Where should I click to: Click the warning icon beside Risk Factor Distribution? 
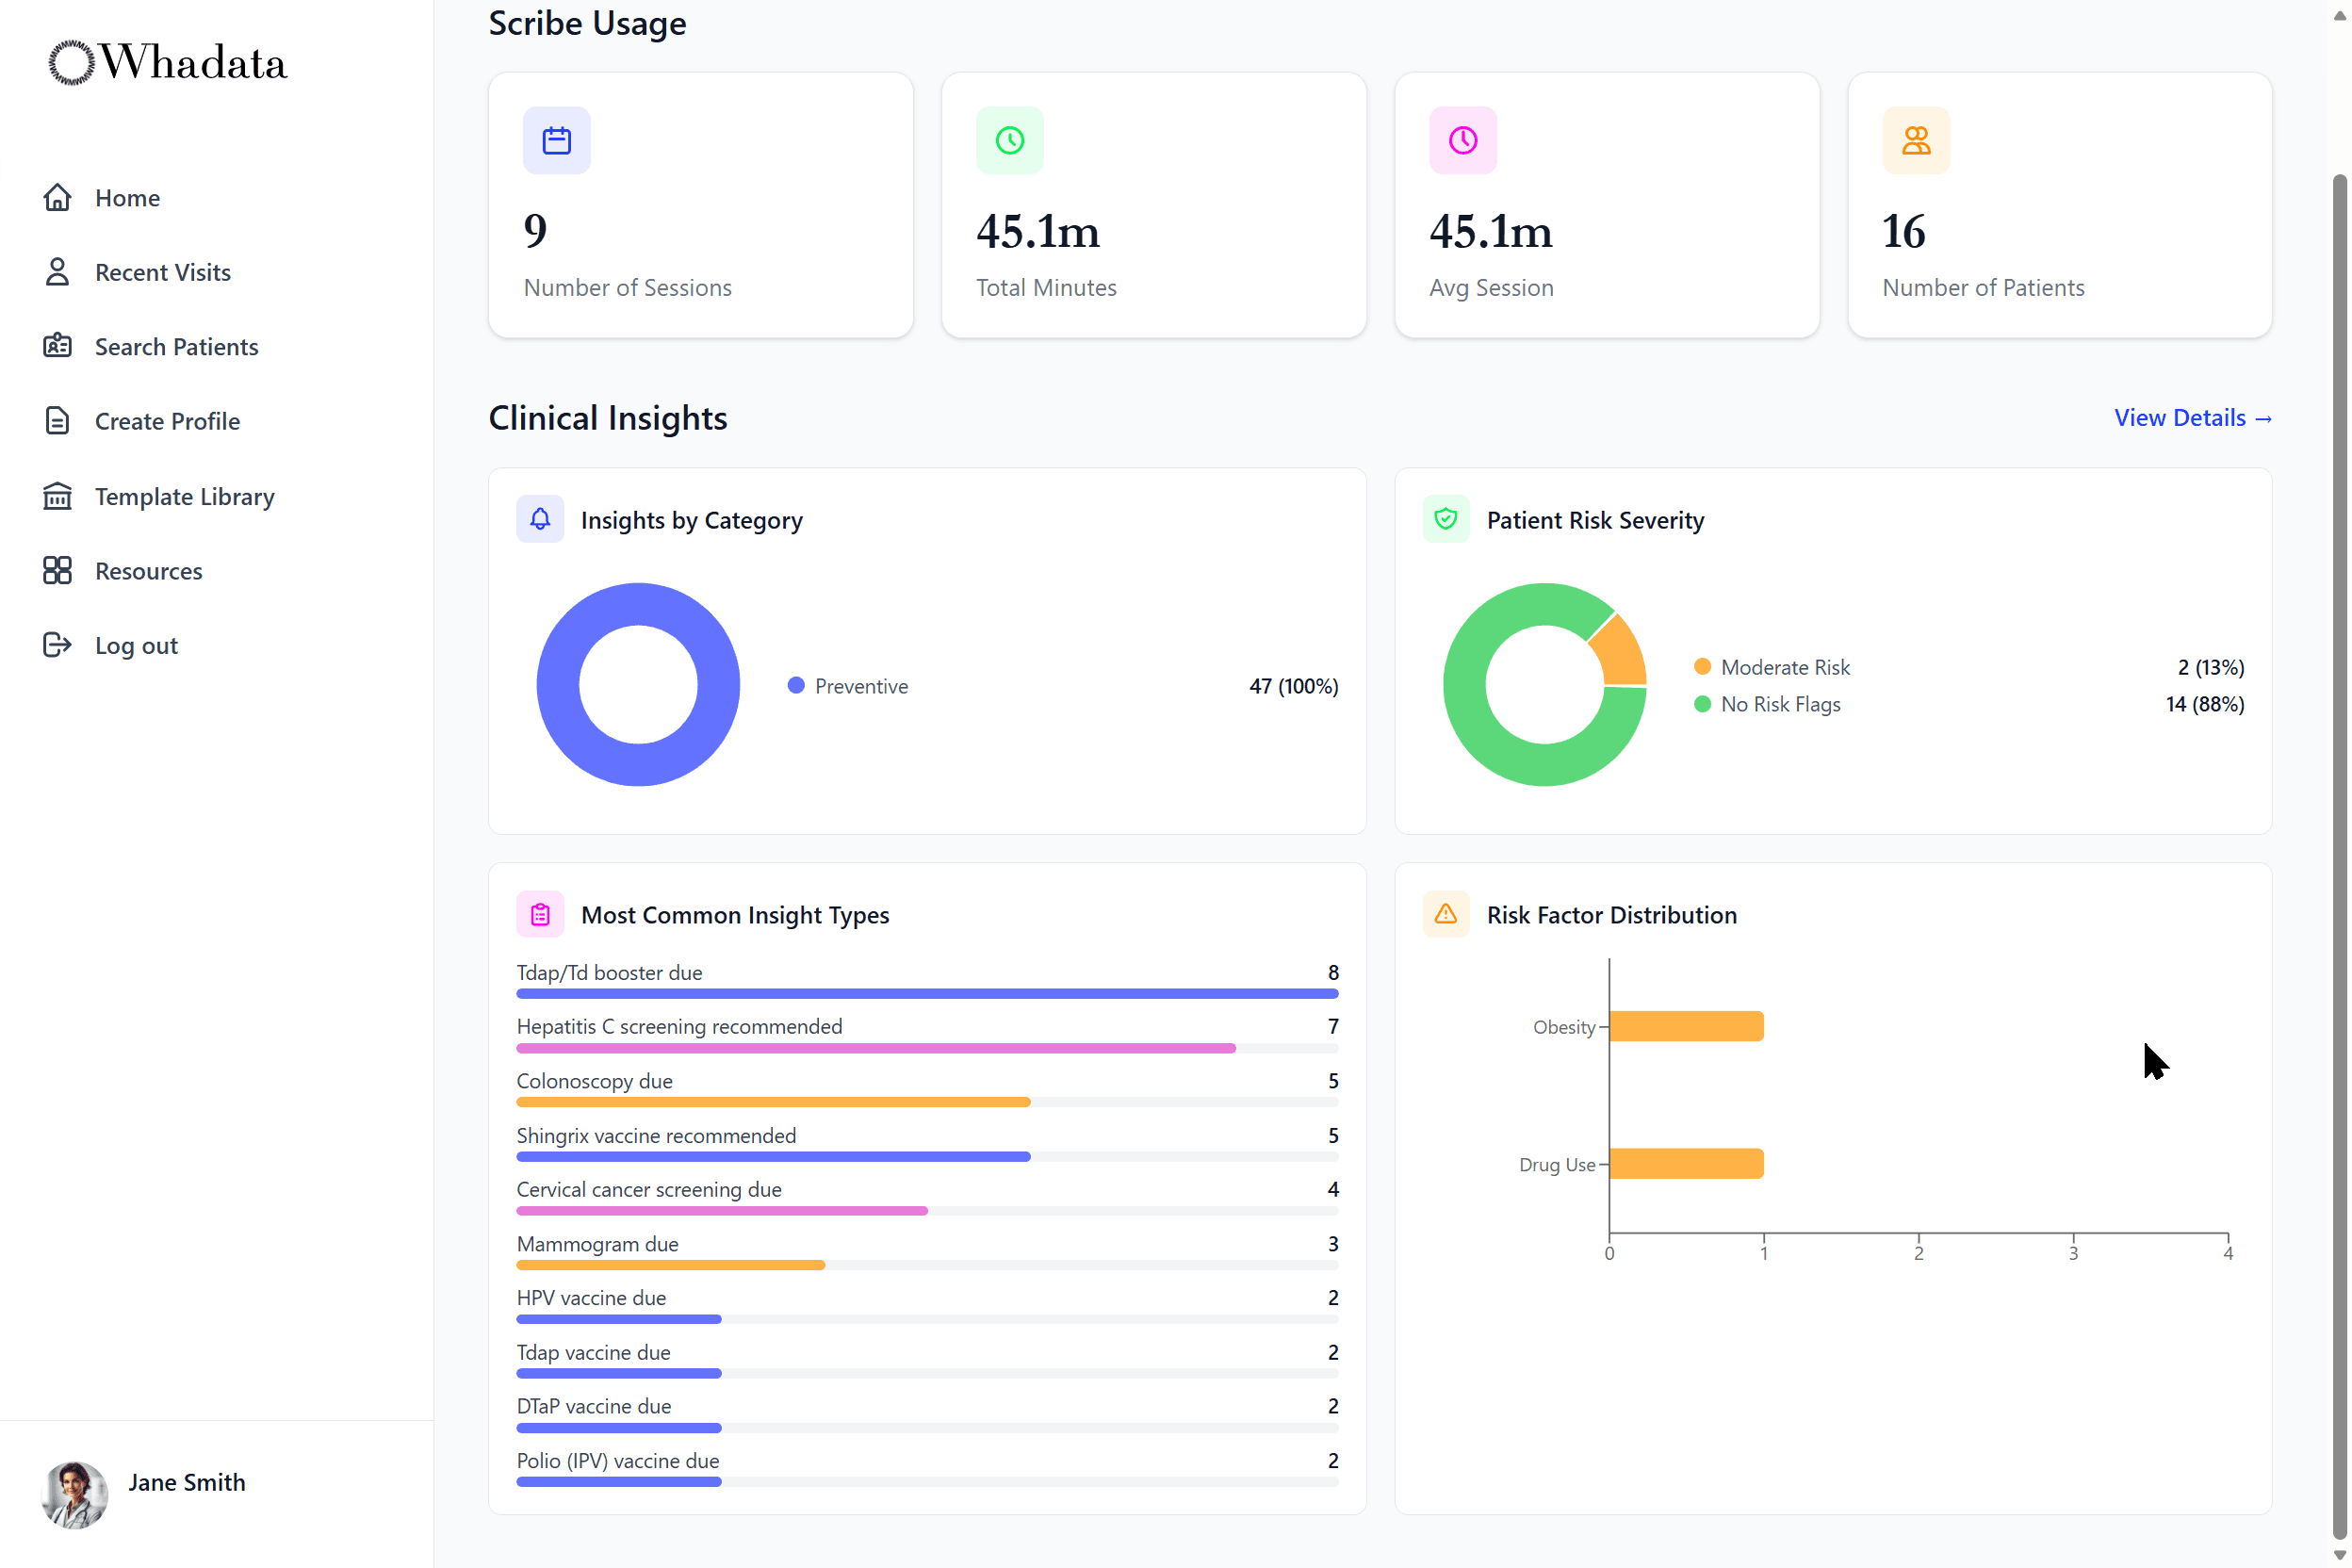(x=1445, y=913)
